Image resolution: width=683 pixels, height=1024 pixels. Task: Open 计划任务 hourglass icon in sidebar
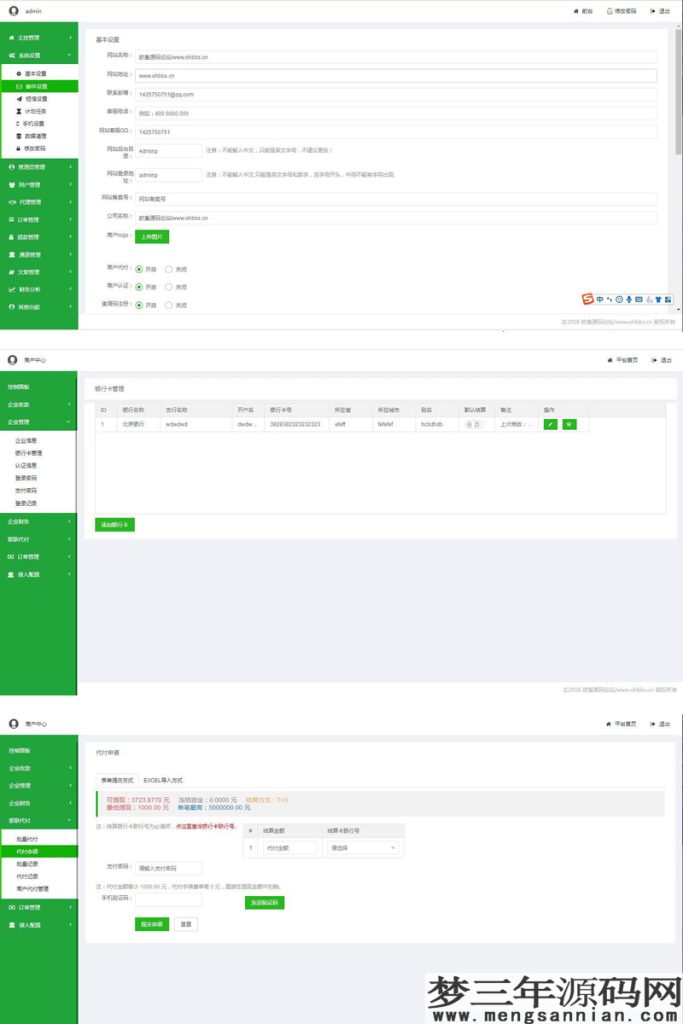coord(19,111)
